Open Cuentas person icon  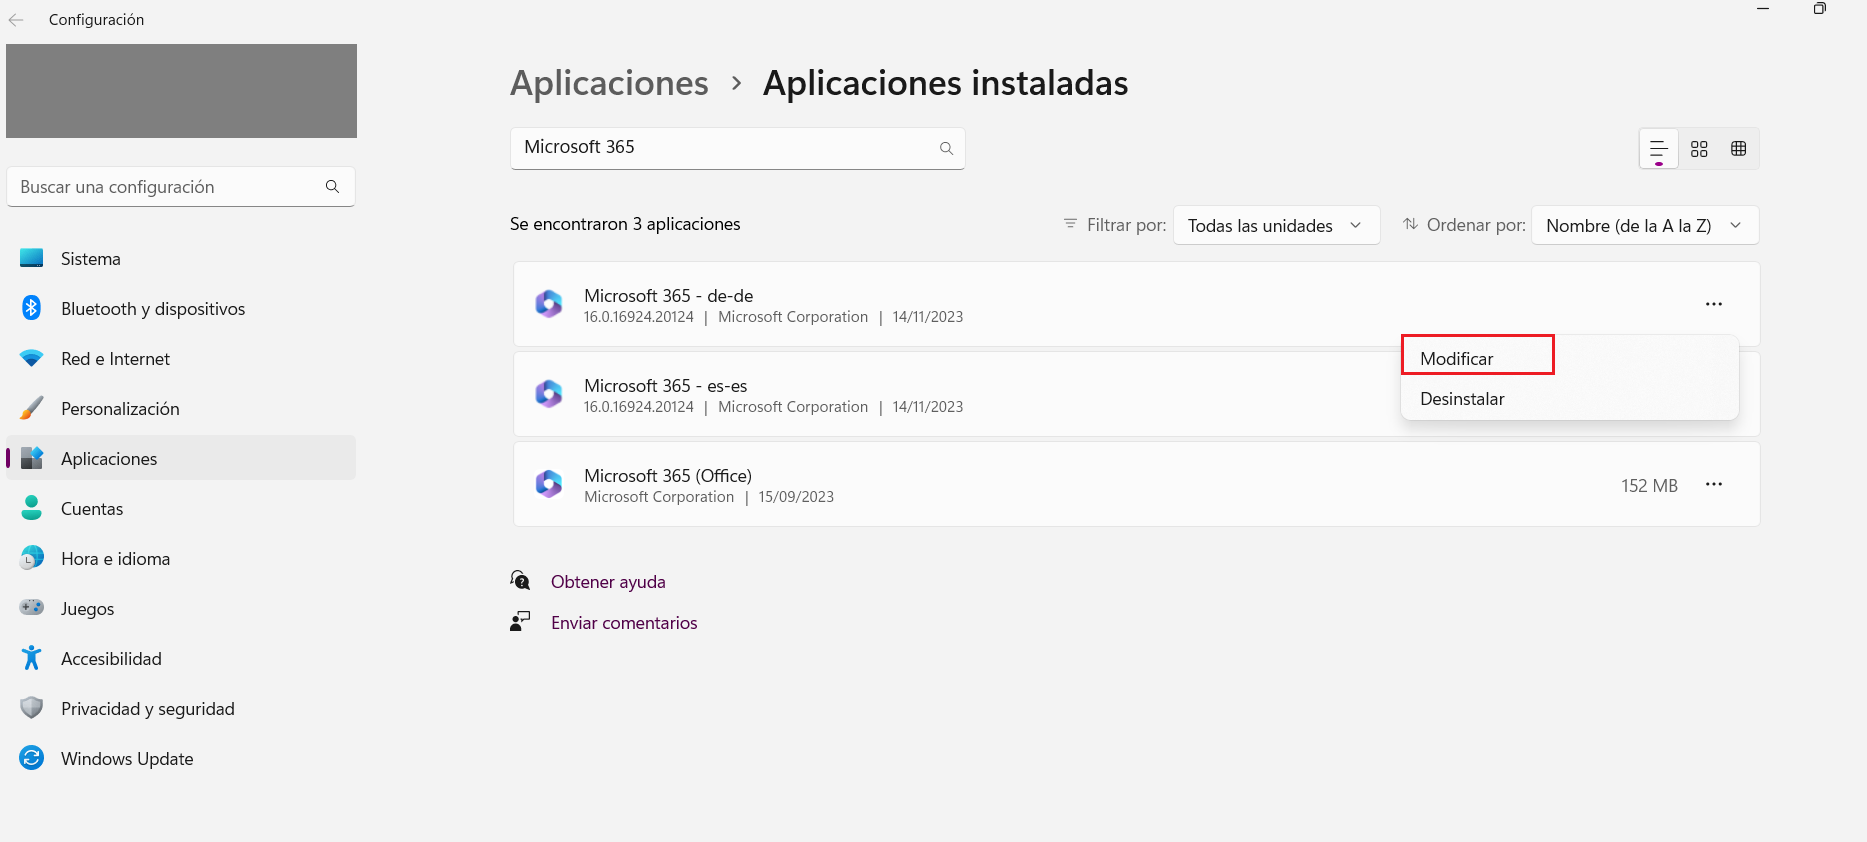32,508
